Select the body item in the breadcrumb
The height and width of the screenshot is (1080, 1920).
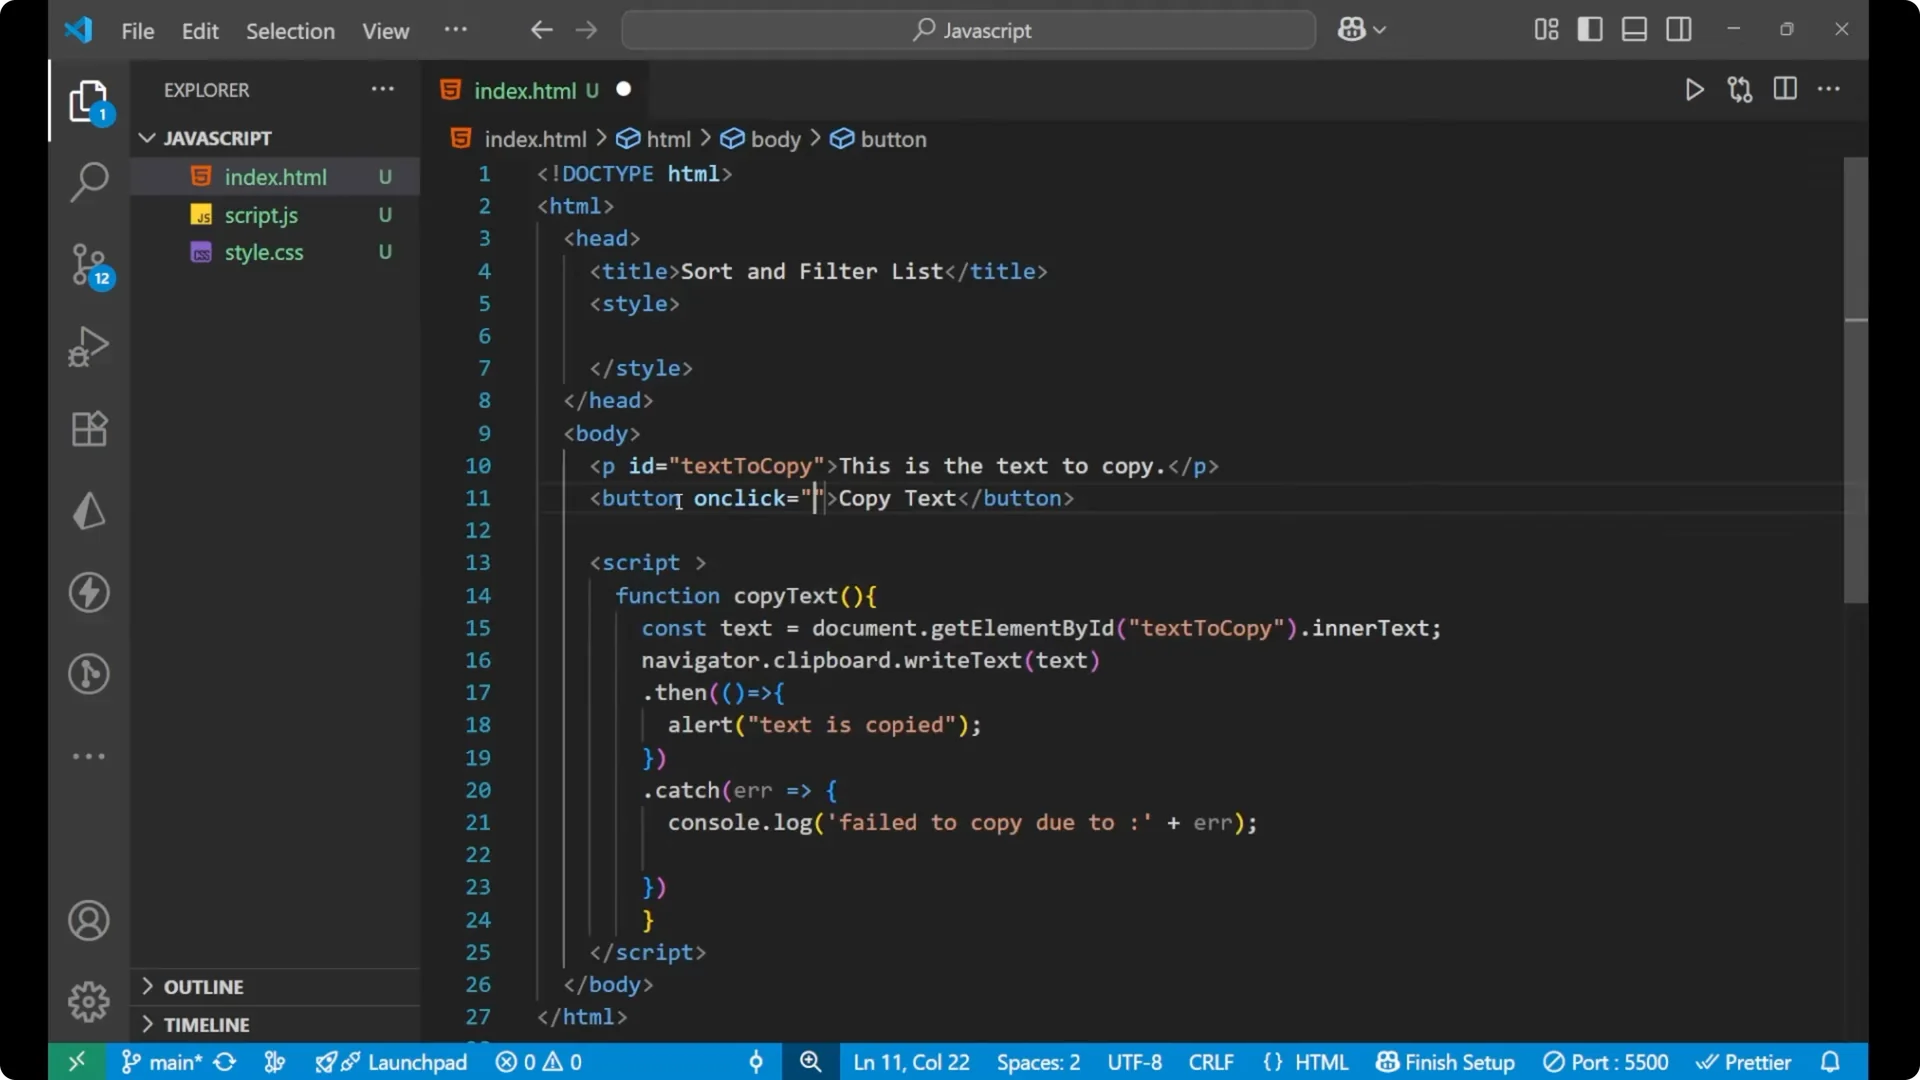[x=775, y=139]
